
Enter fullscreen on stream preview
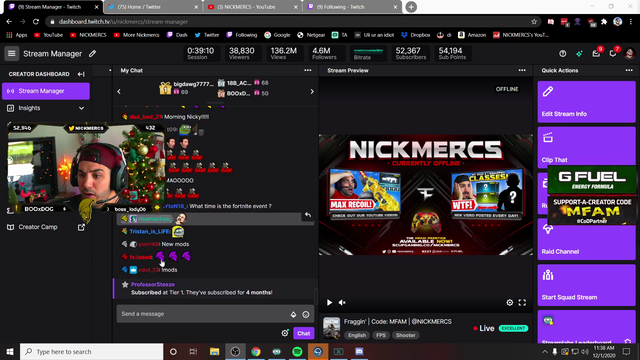(522, 302)
